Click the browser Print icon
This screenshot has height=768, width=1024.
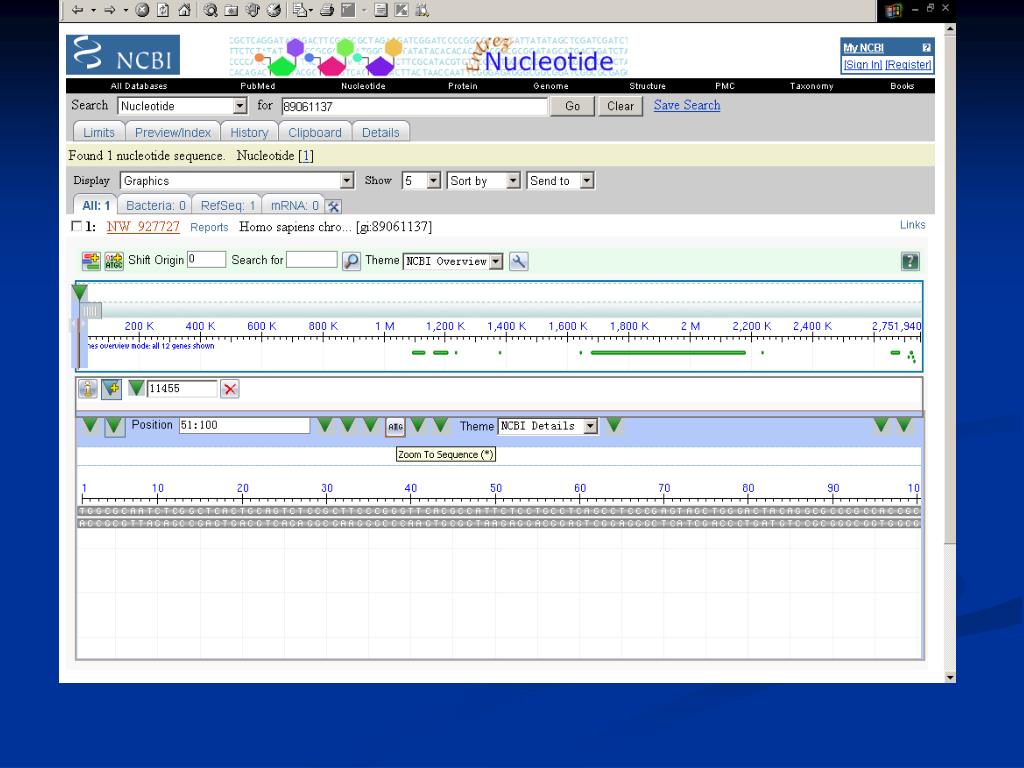pos(327,10)
